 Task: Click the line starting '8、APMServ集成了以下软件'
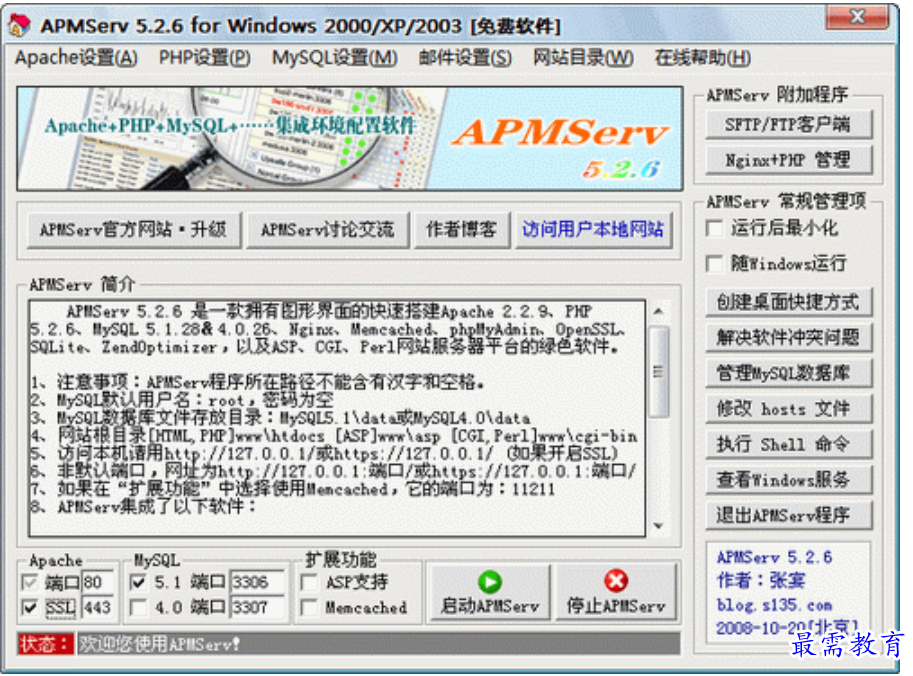[x=143, y=507]
